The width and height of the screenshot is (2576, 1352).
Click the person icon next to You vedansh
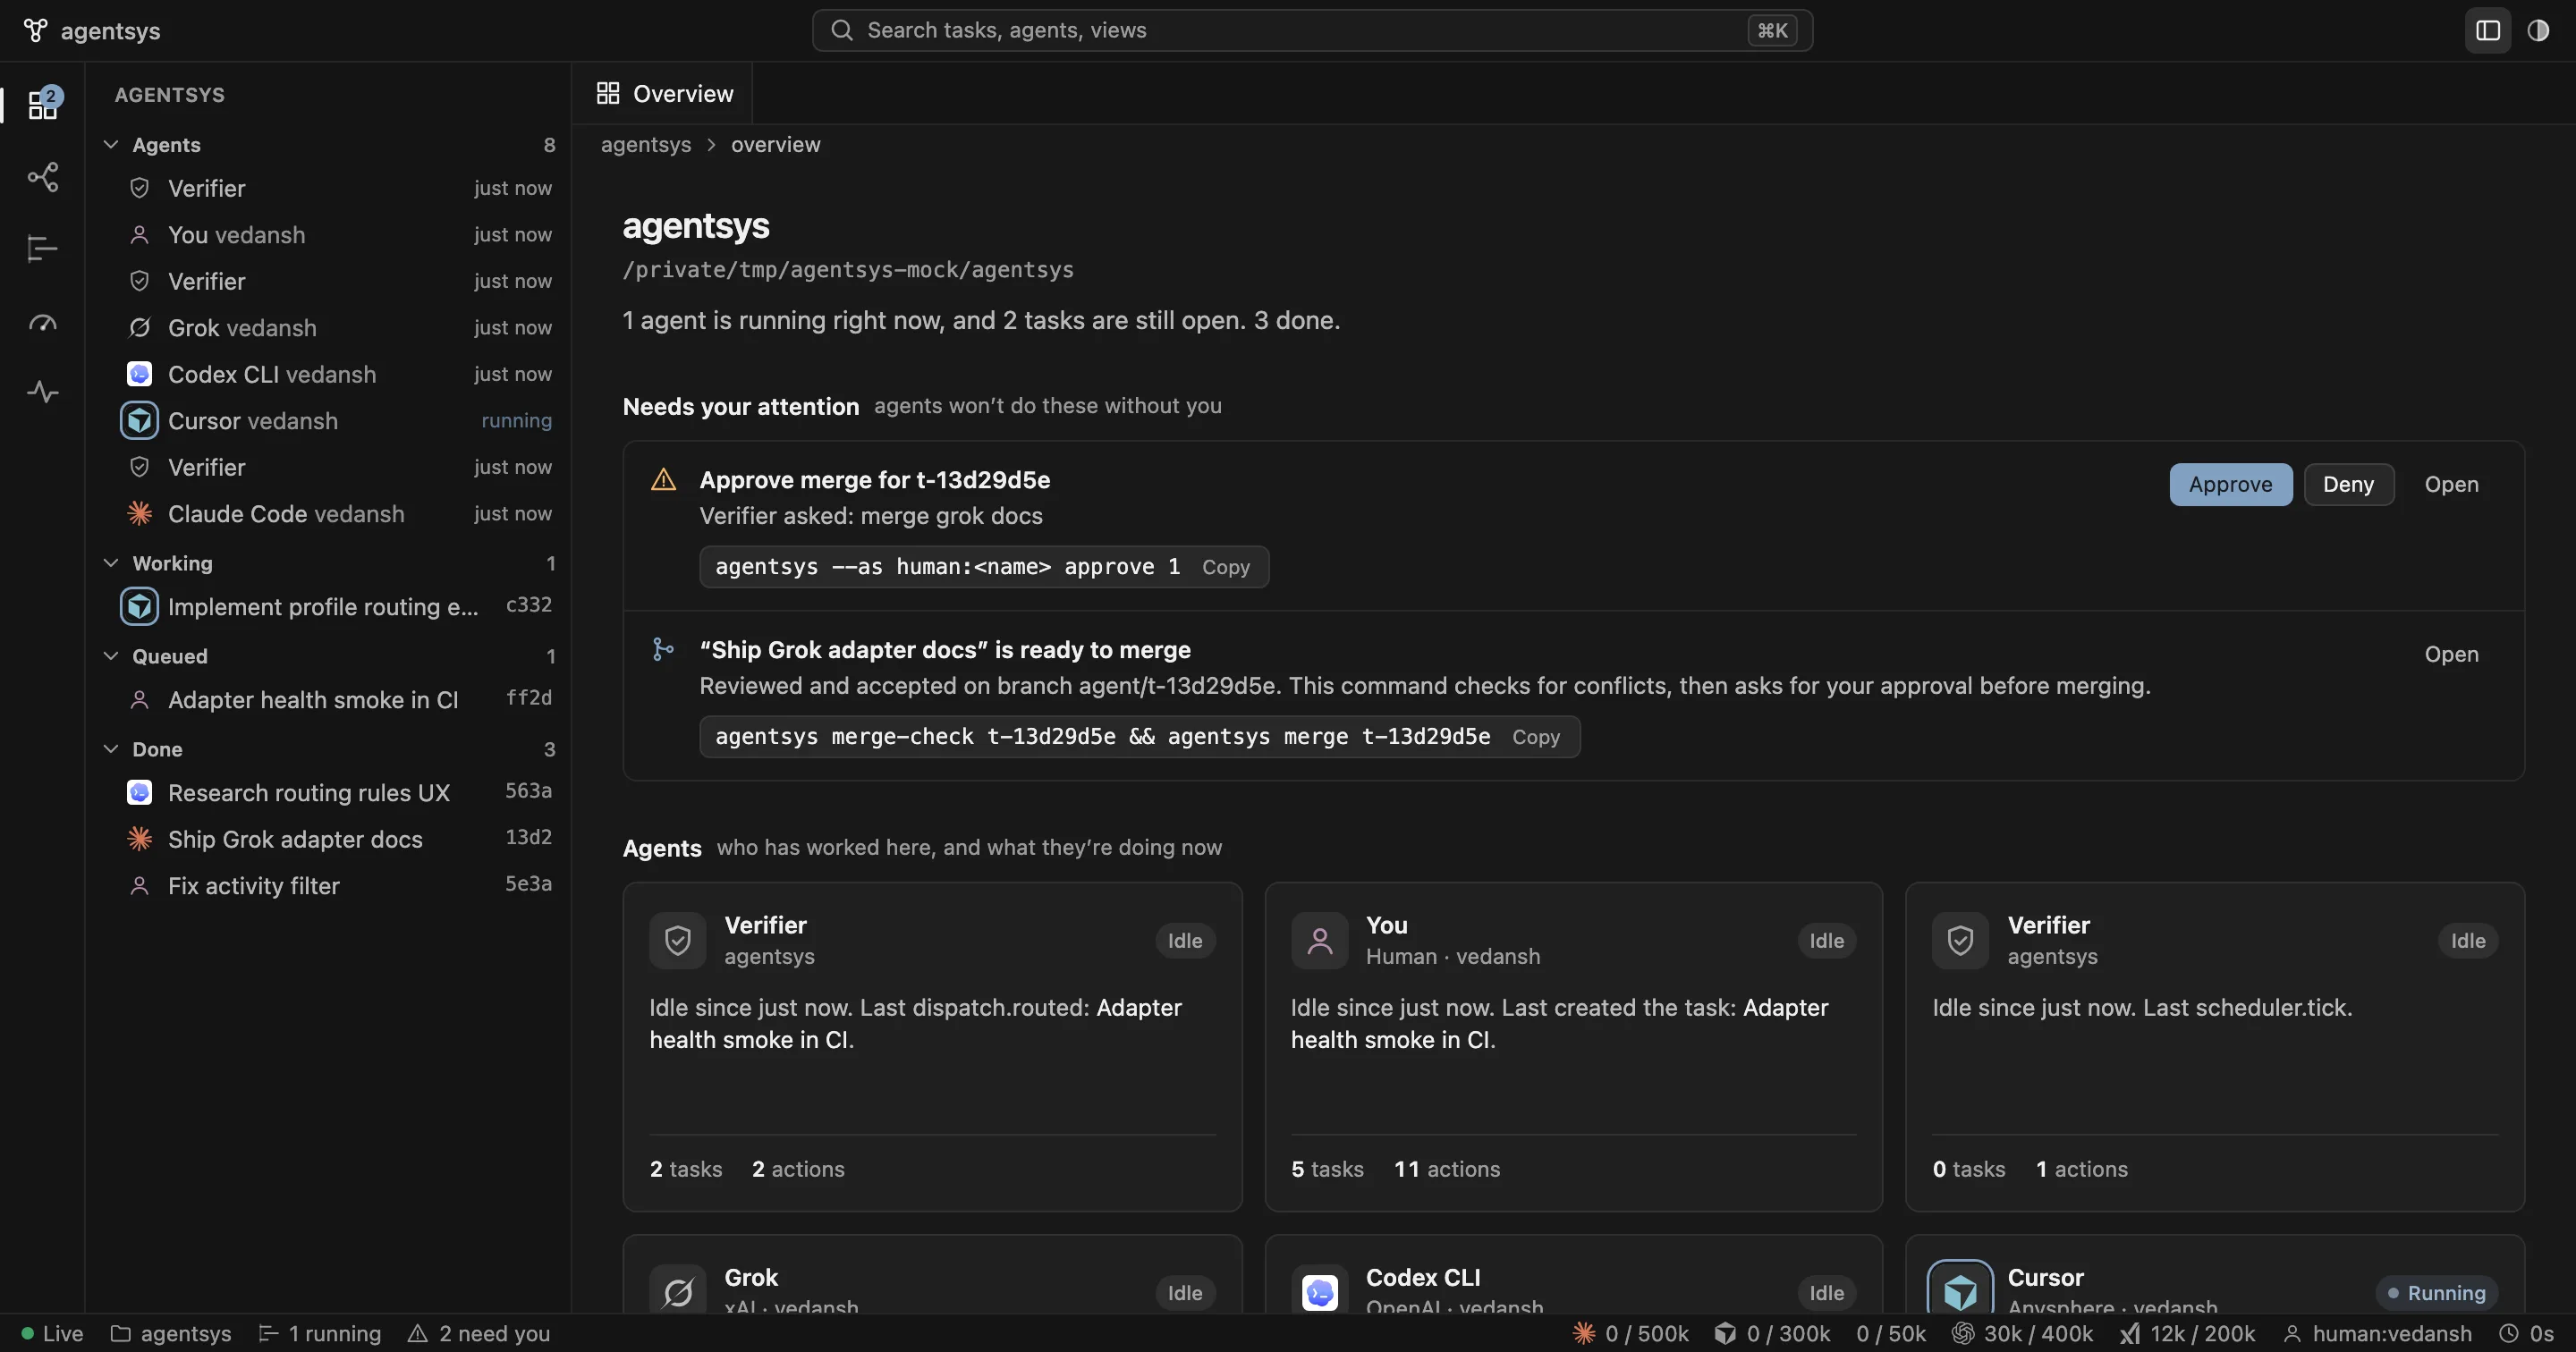(139, 234)
